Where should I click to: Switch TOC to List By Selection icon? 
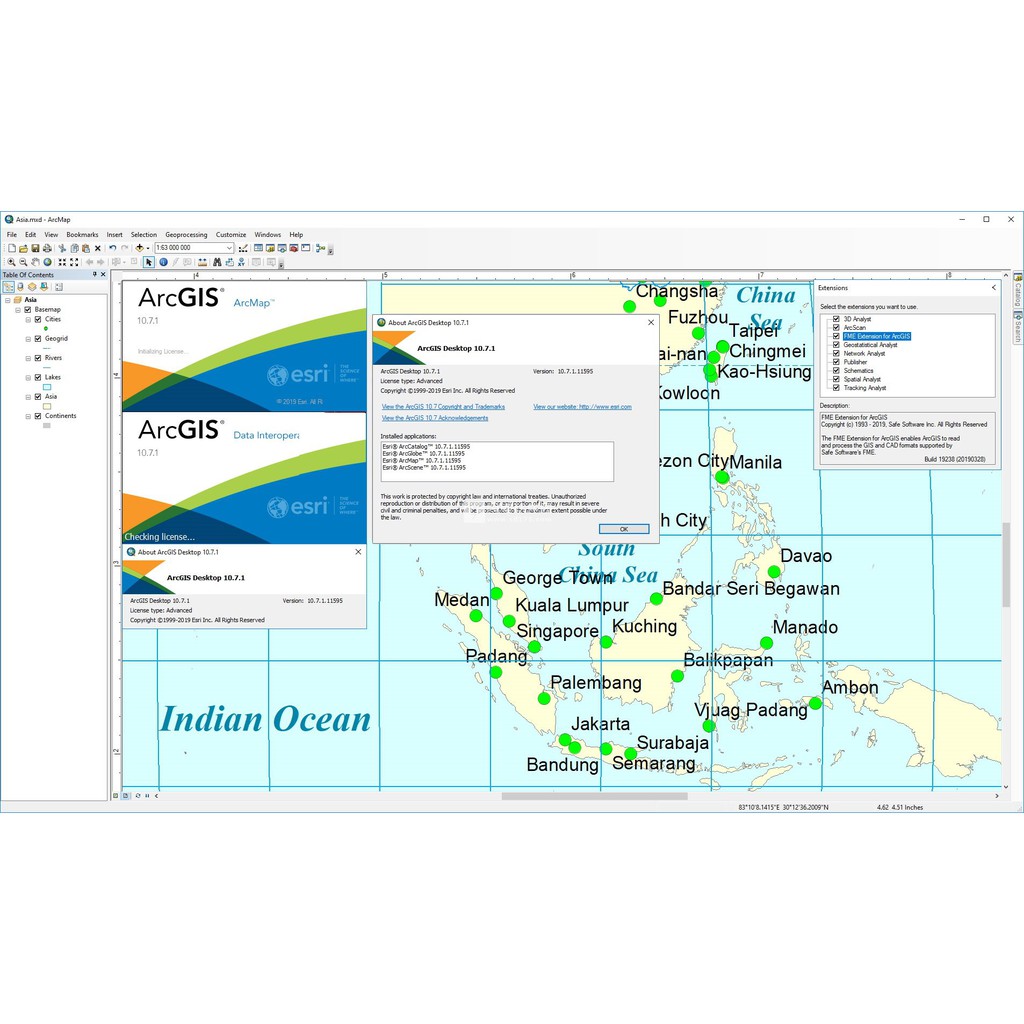pyautogui.click(x=43, y=287)
